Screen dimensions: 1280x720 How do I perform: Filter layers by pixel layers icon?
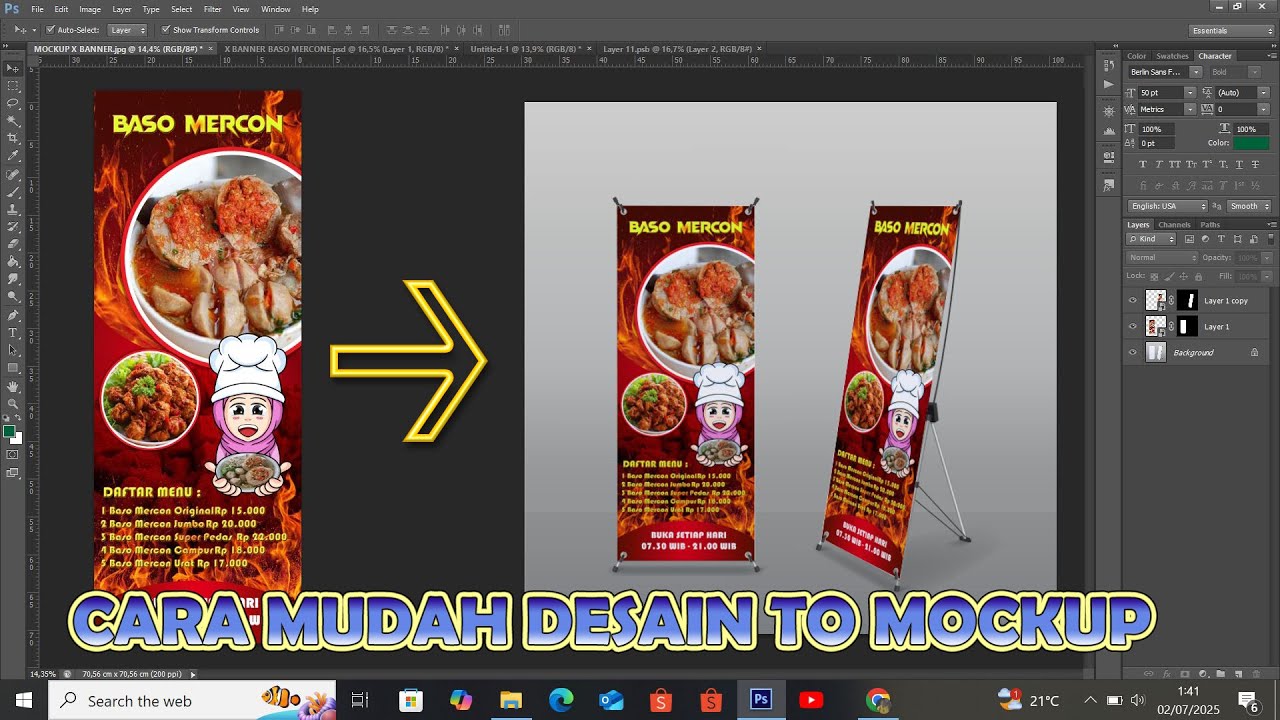1189,239
